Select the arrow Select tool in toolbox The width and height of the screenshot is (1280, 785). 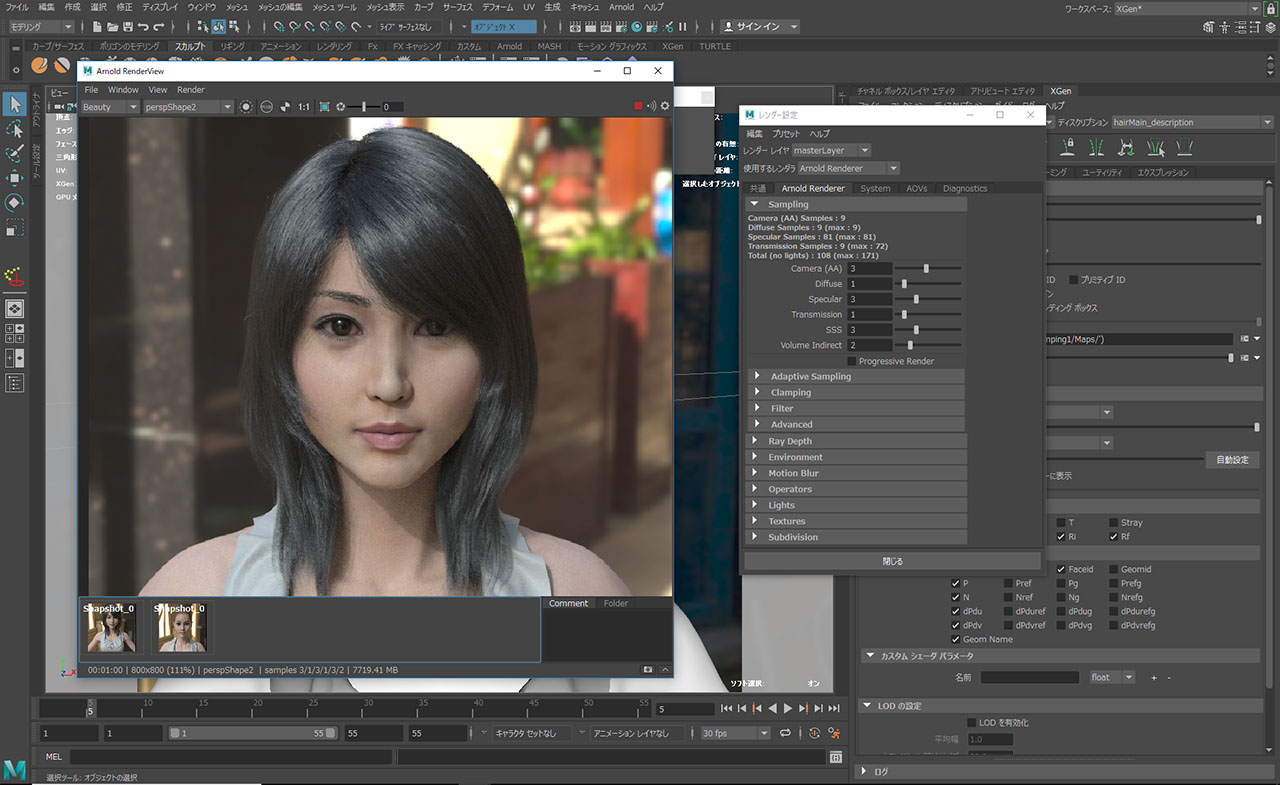[x=15, y=104]
